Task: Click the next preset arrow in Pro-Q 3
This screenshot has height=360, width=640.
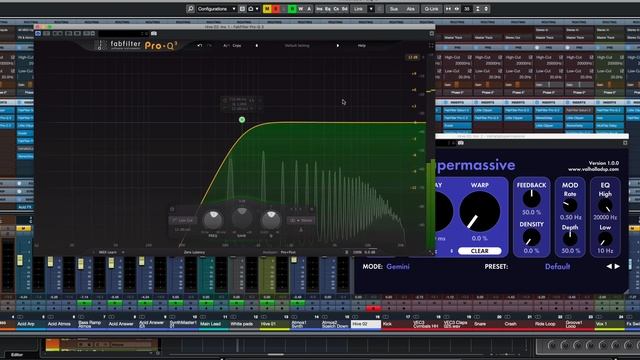Action: [338, 45]
